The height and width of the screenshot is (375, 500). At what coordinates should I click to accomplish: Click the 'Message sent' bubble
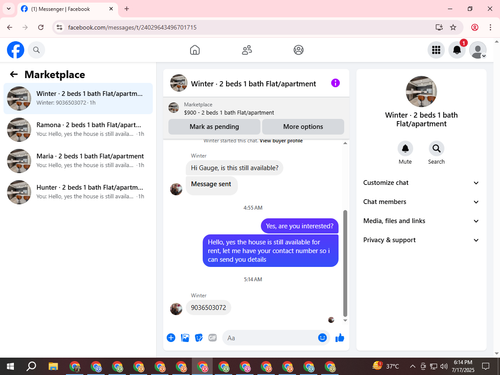(211, 186)
